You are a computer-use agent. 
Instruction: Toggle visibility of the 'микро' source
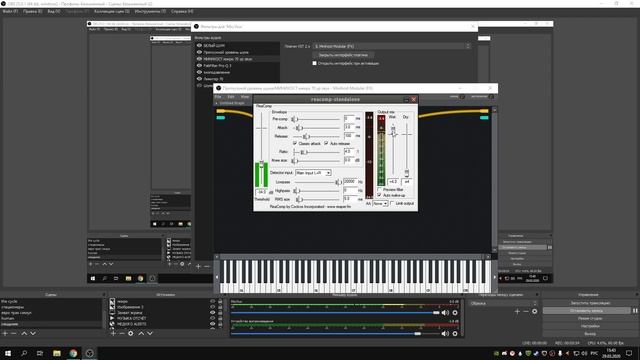[x=212, y=301]
